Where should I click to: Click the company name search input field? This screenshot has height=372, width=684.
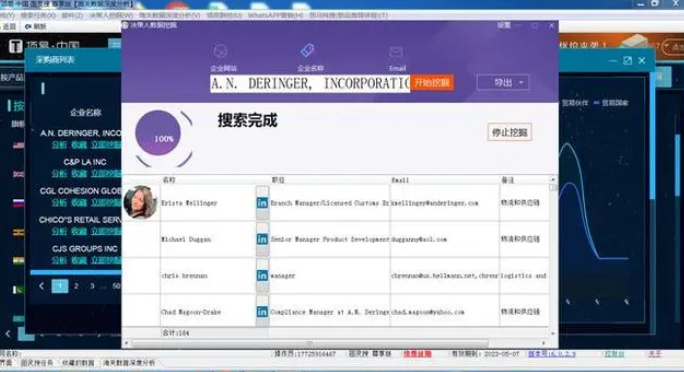pyautogui.click(x=310, y=83)
